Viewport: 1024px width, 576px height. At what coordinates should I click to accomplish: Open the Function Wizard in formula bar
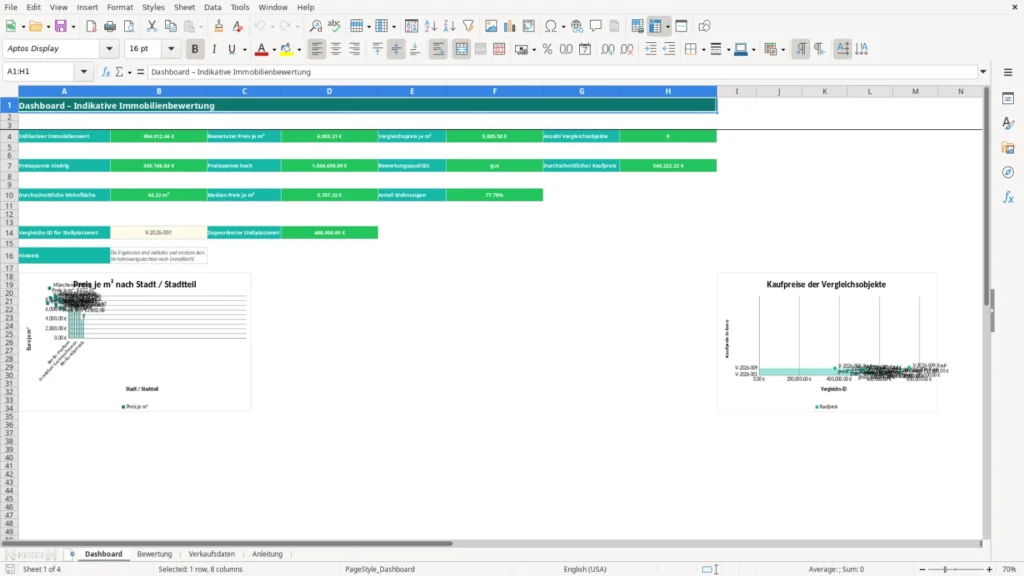point(105,72)
